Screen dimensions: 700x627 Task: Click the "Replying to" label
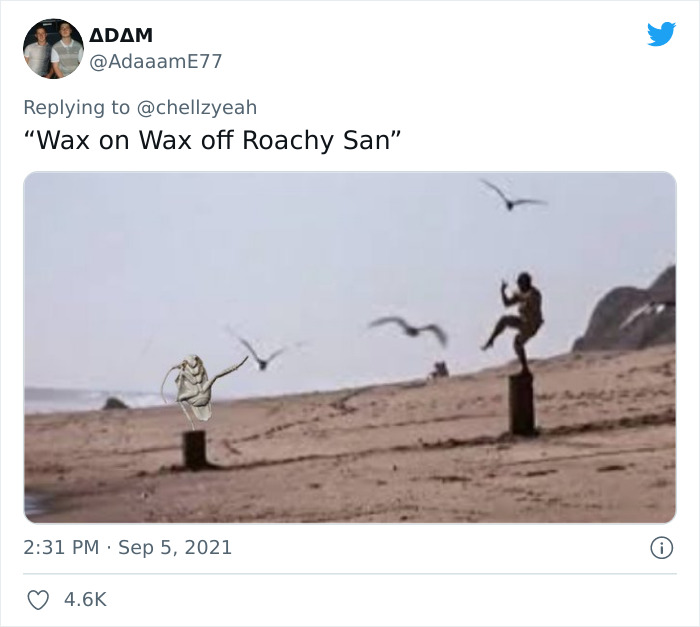76,108
